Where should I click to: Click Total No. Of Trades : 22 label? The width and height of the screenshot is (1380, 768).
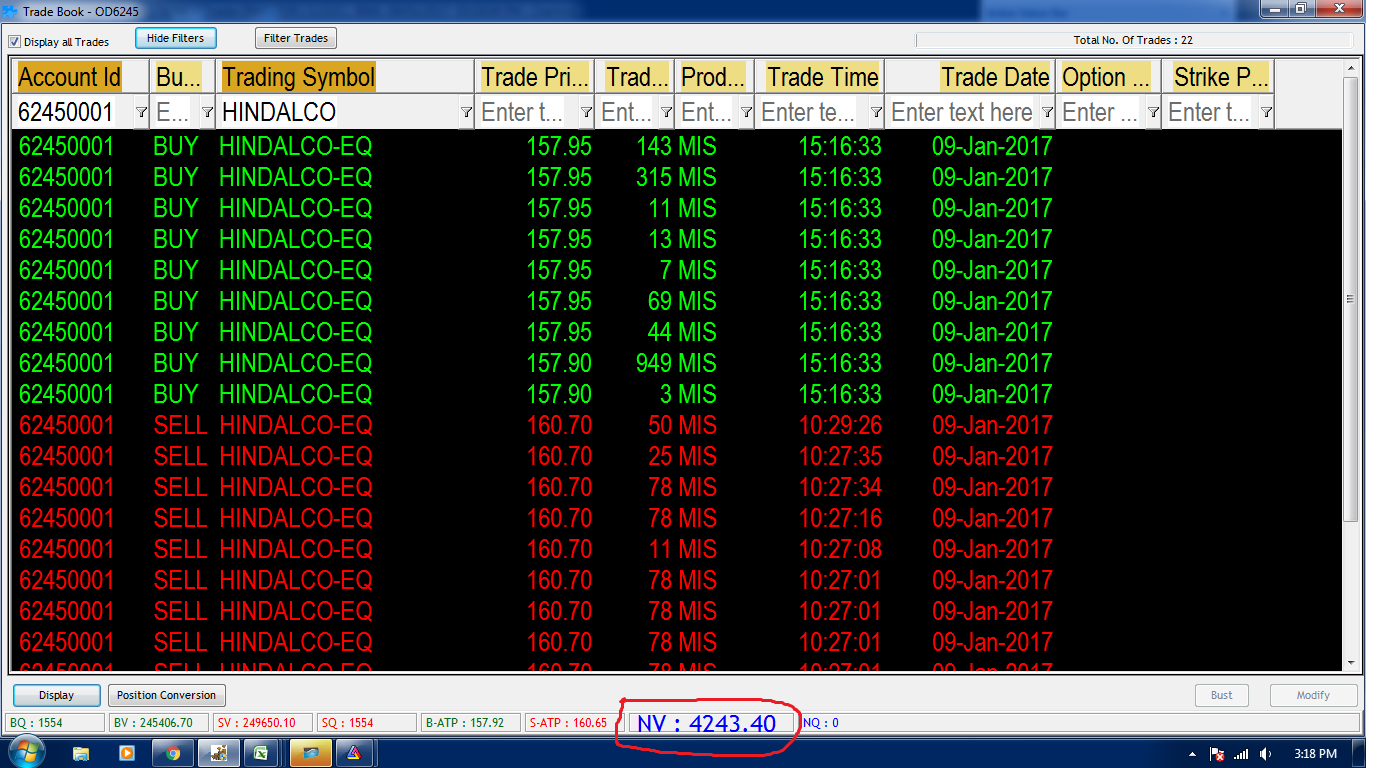[1133, 40]
